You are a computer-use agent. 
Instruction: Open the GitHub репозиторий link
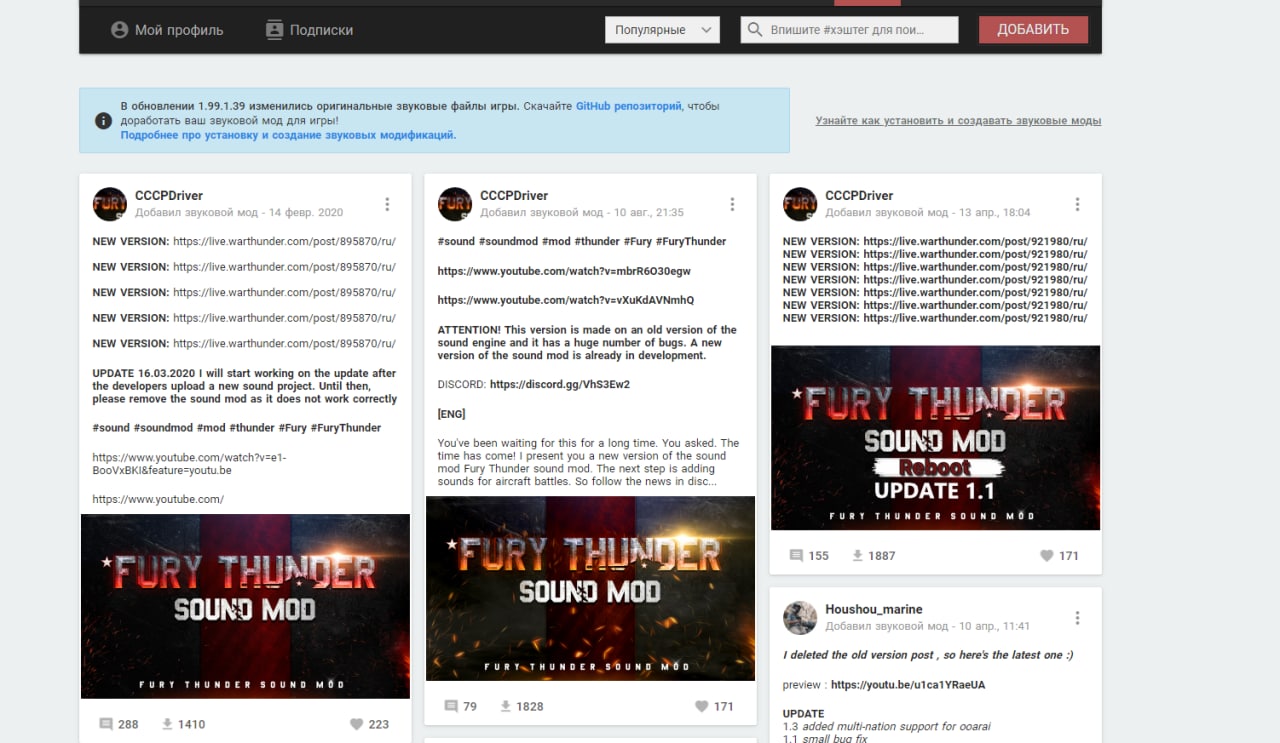(629, 106)
